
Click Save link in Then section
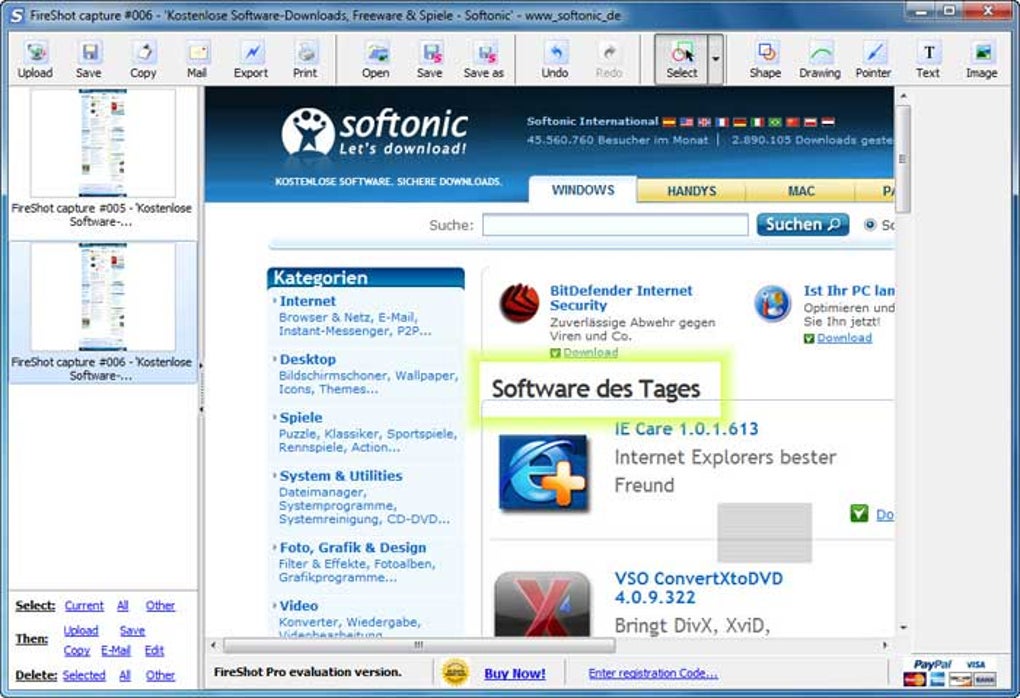point(132,630)
